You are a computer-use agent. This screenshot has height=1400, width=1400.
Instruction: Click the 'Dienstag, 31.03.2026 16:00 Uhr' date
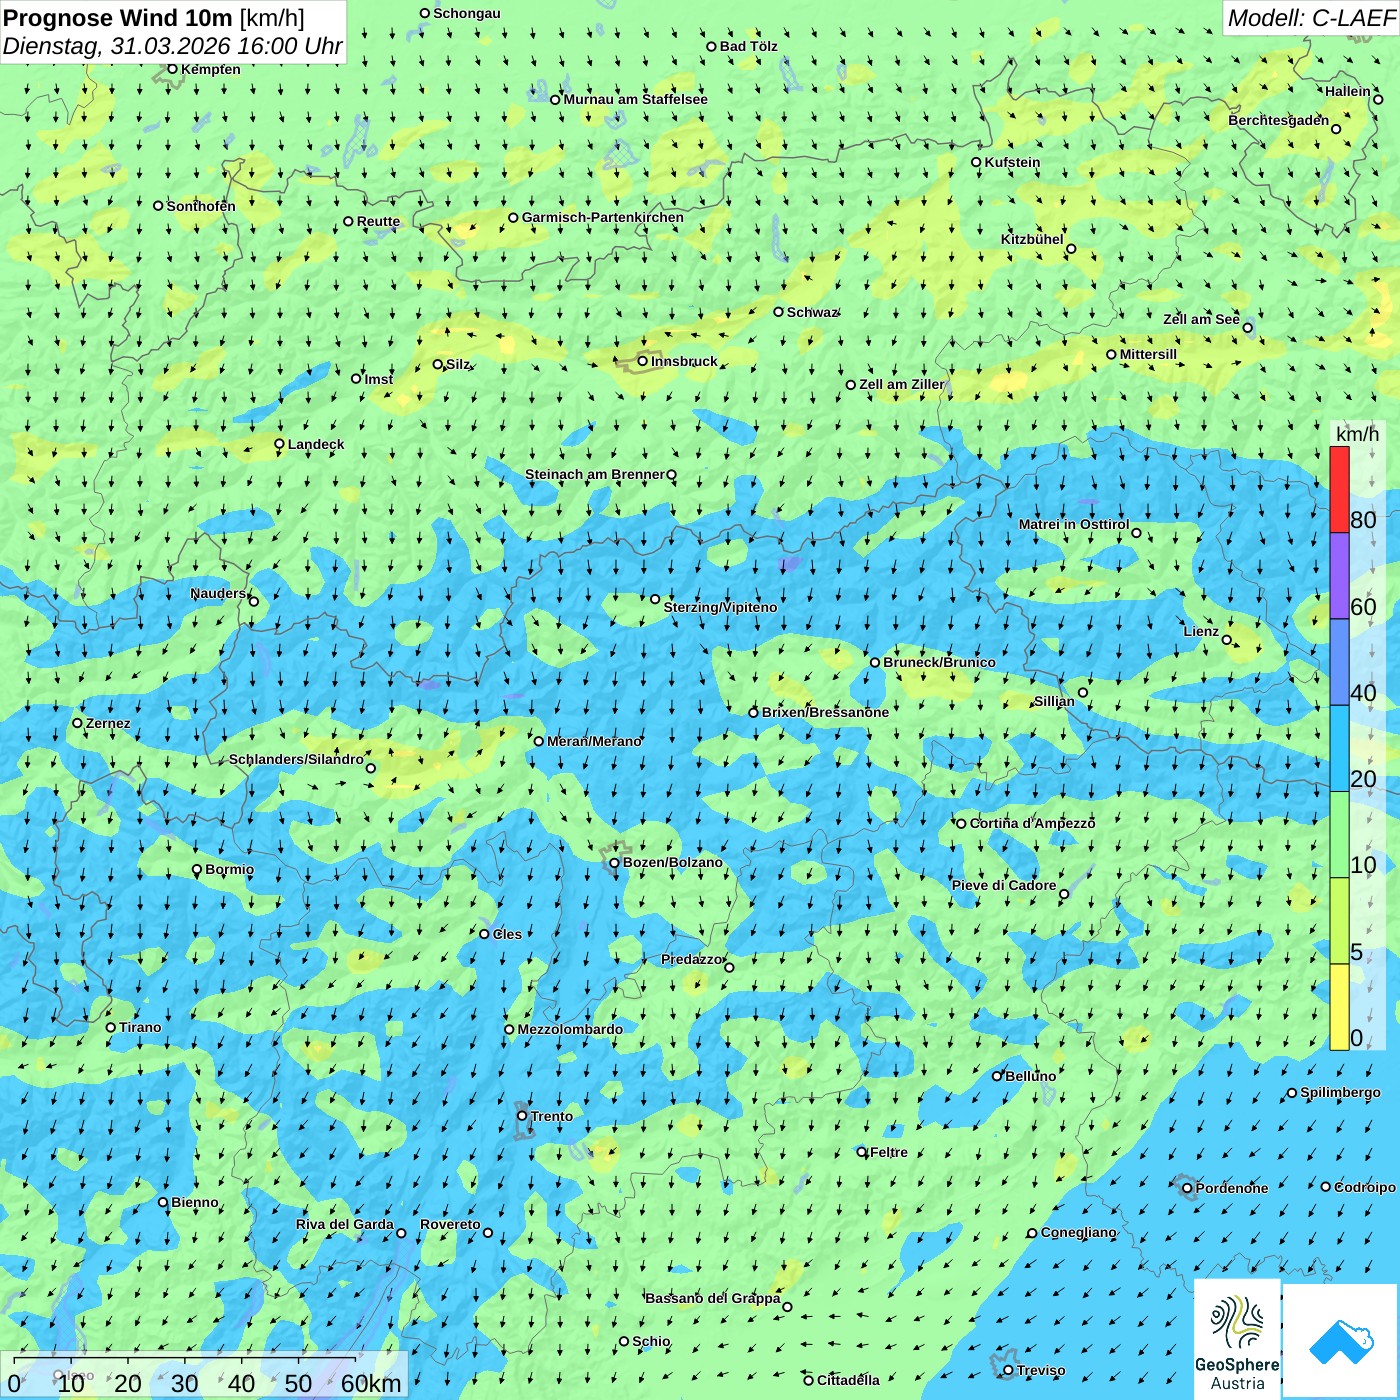click(x=172, y=47)
